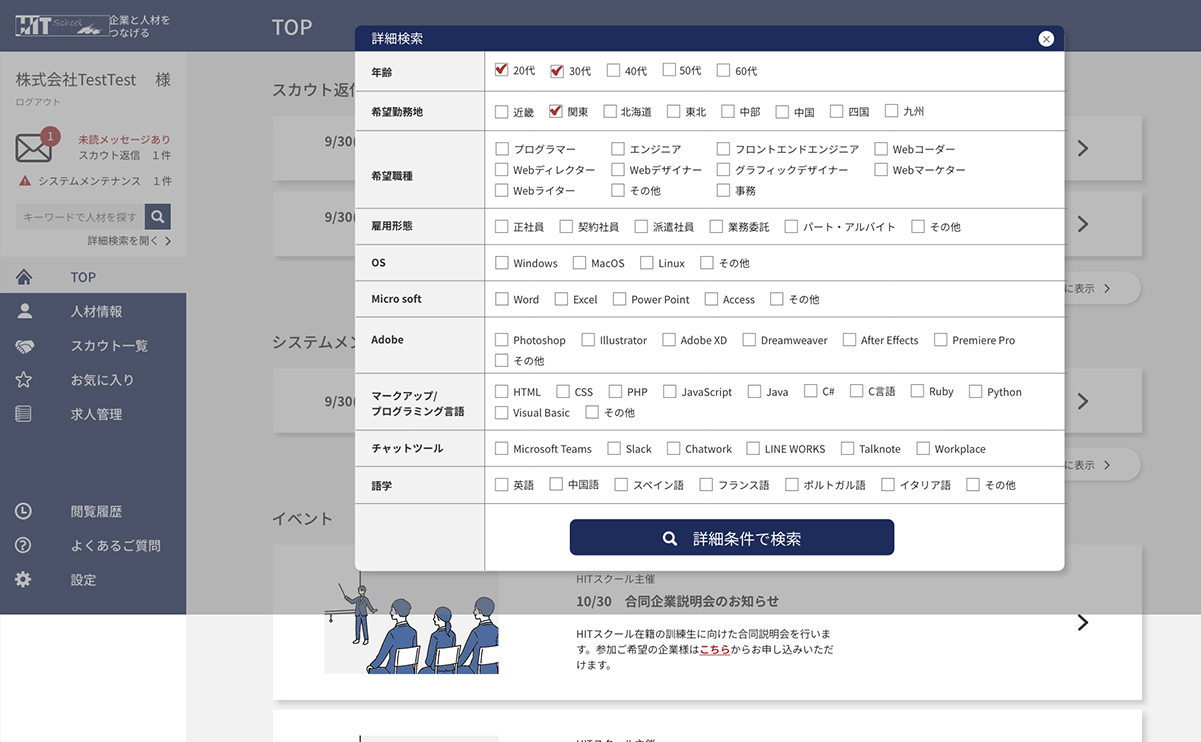Uncheck the 20代 age checkbox
The width and height of the screenshot is (1201, 742).
coord(502,71)
